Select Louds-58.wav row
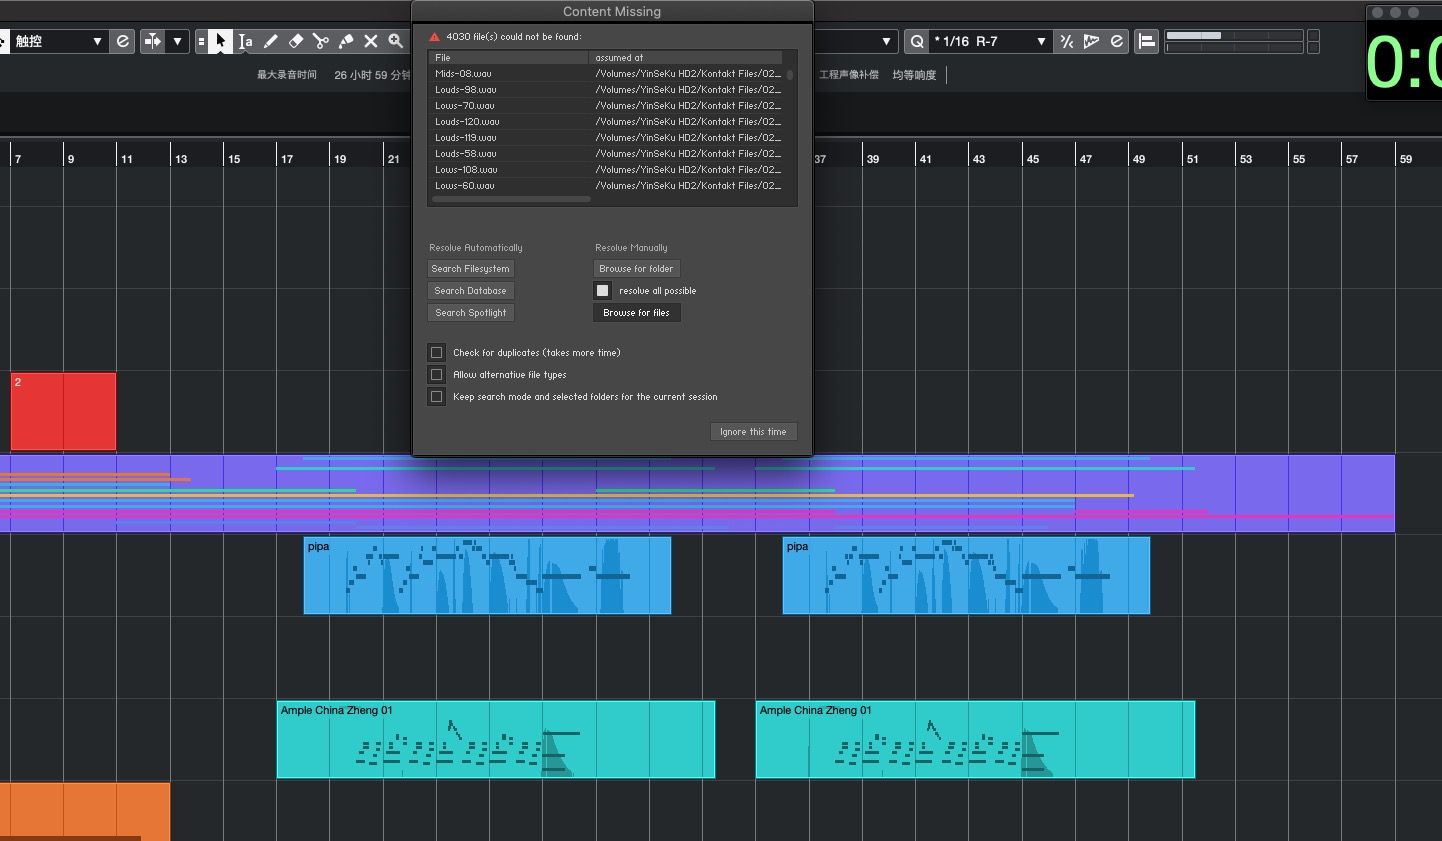This screenshot has height=841, width=1442. (x=606, y=153)
